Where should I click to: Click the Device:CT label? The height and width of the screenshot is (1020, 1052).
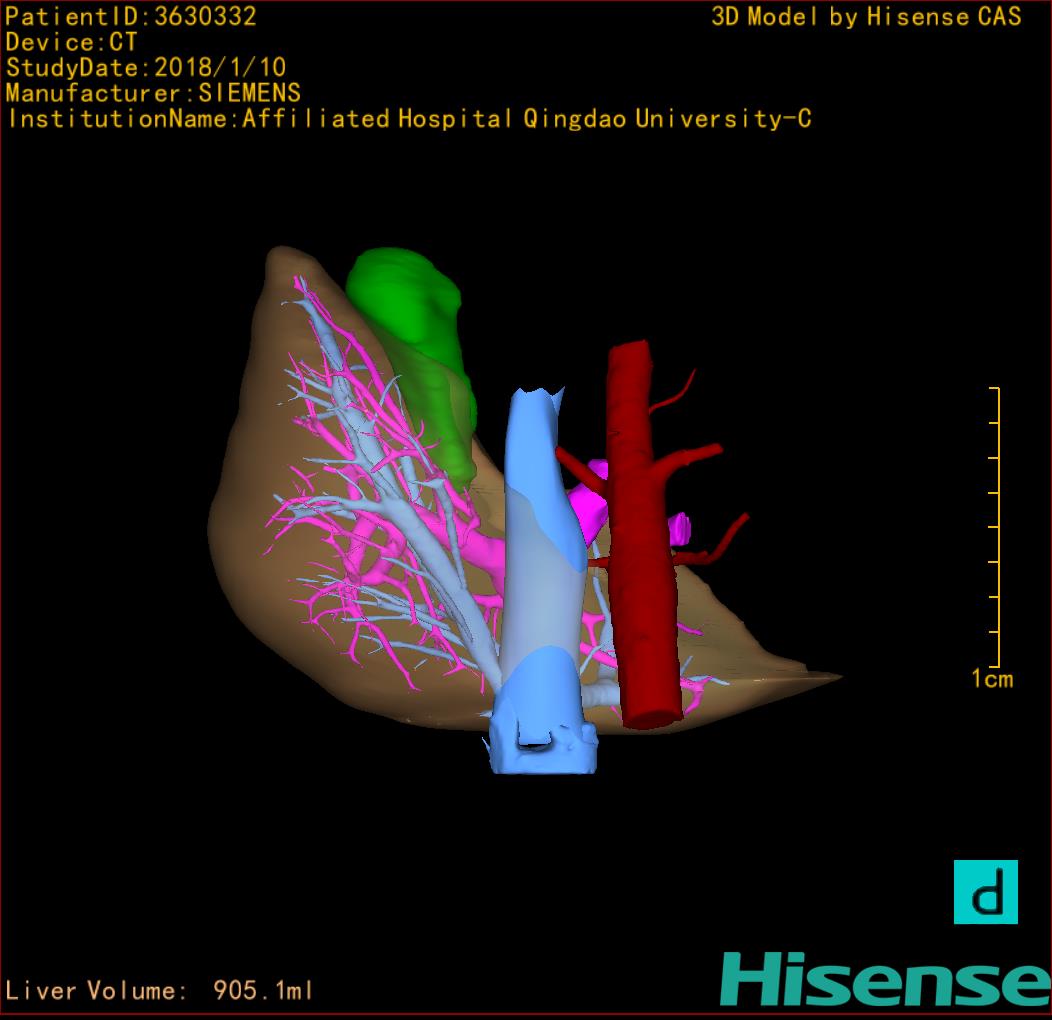(x=71, y=42)
